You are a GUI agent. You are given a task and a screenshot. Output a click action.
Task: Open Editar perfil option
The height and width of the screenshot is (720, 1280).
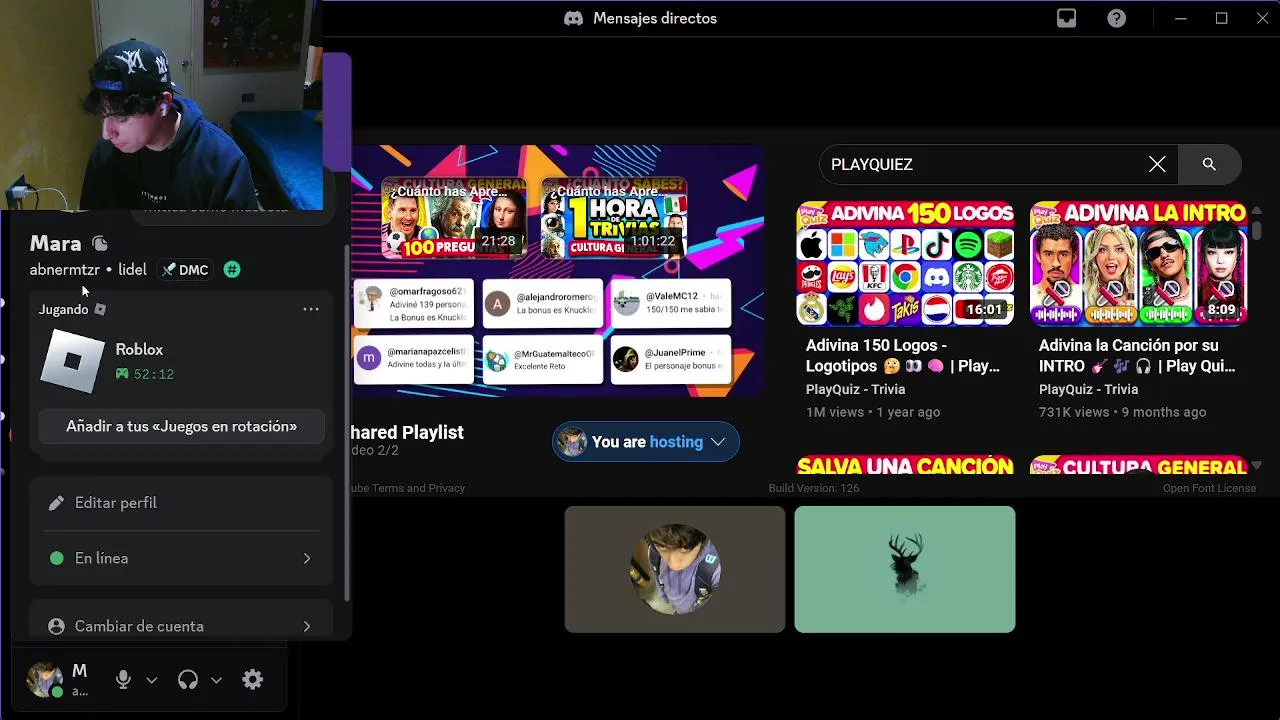pos(181,503)
